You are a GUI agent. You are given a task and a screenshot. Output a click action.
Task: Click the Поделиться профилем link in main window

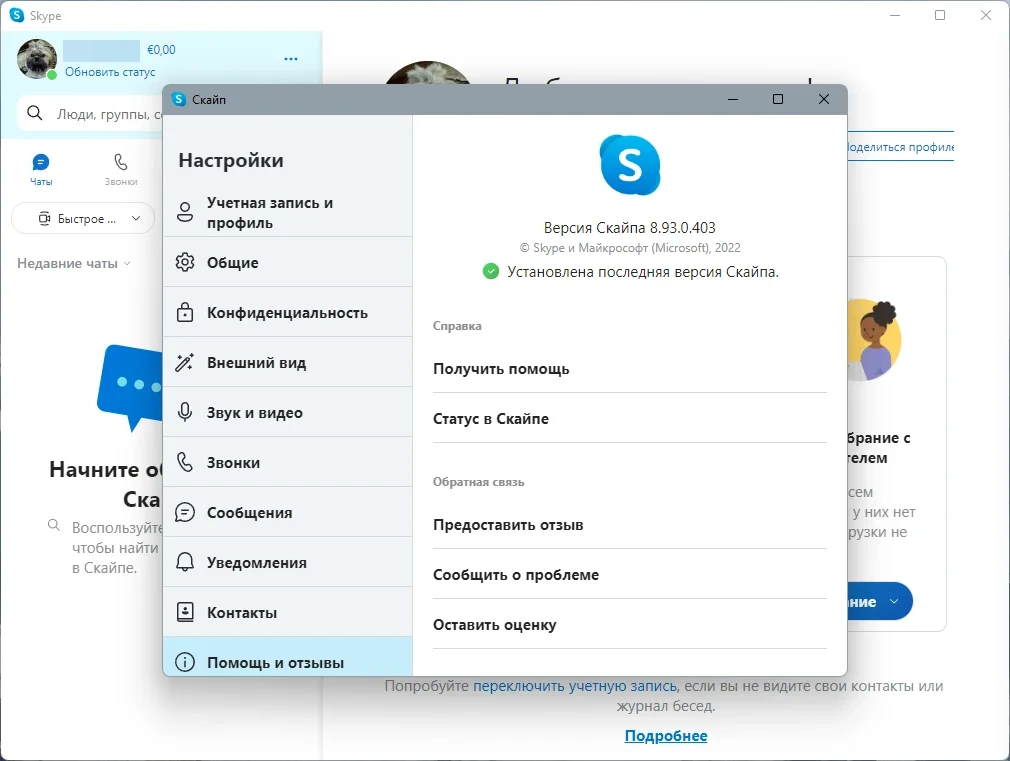900,147
